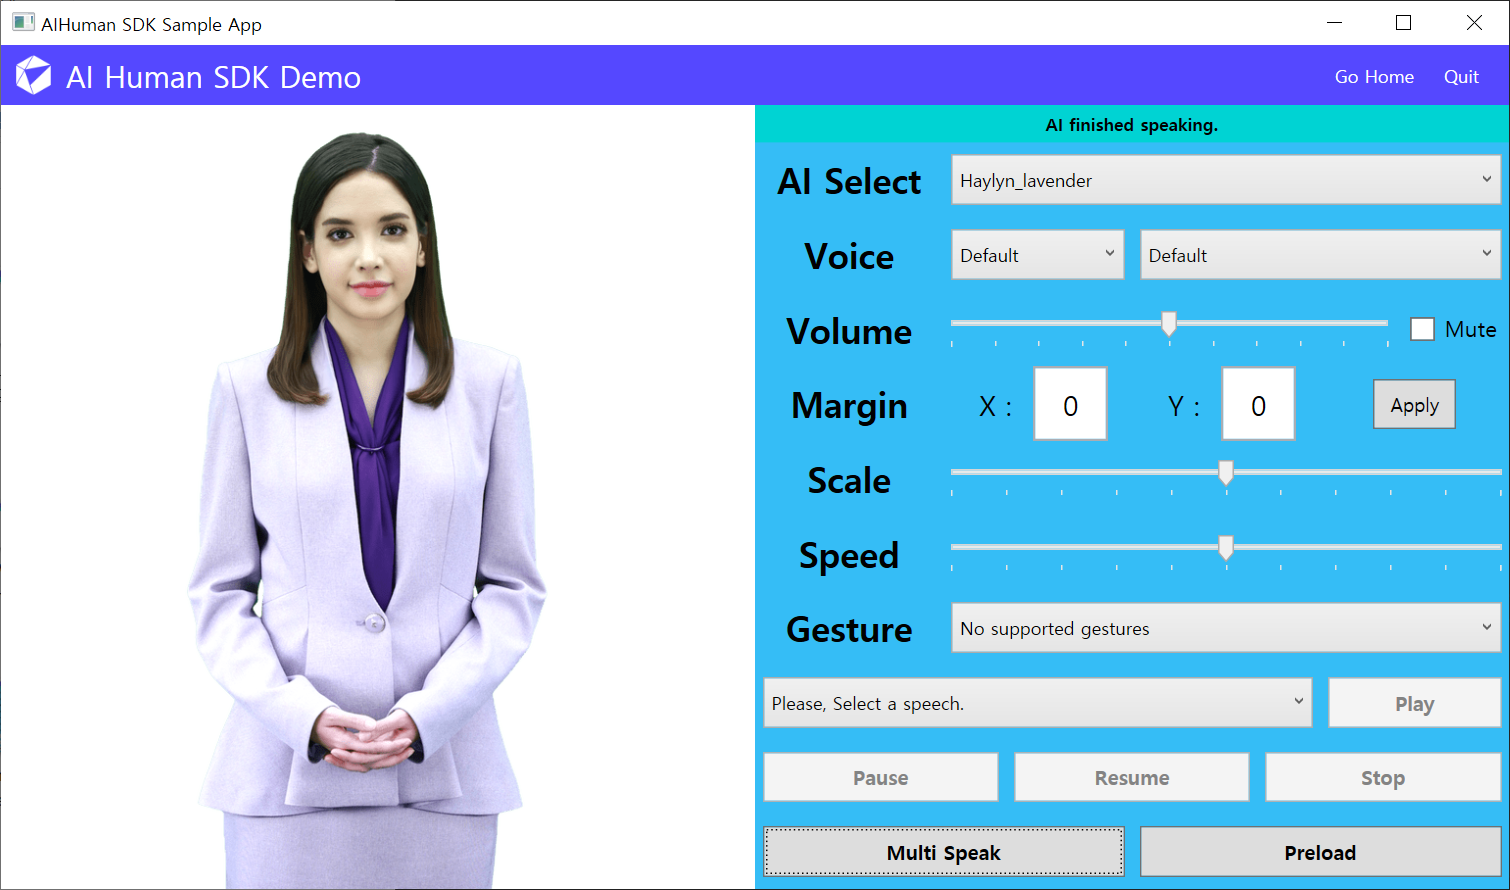Viewport: 1510px width, 890px height.
Task: Click the 'AI finished speaking.' status text
Action: pyautogui.click(x=1132, y=125)
